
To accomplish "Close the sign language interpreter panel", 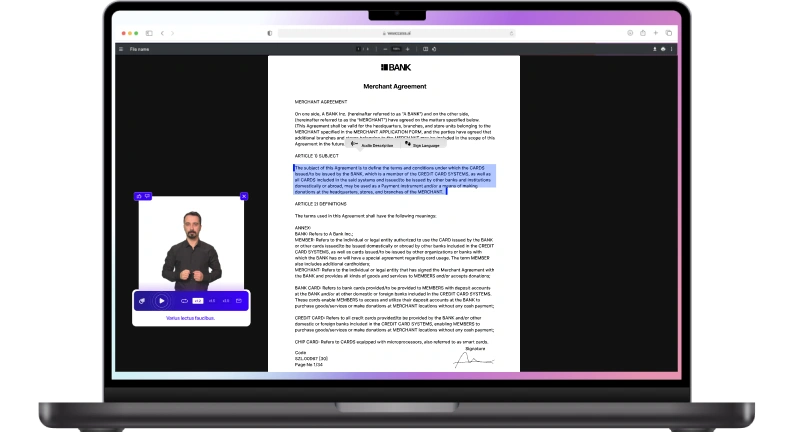I will (244, 196).
